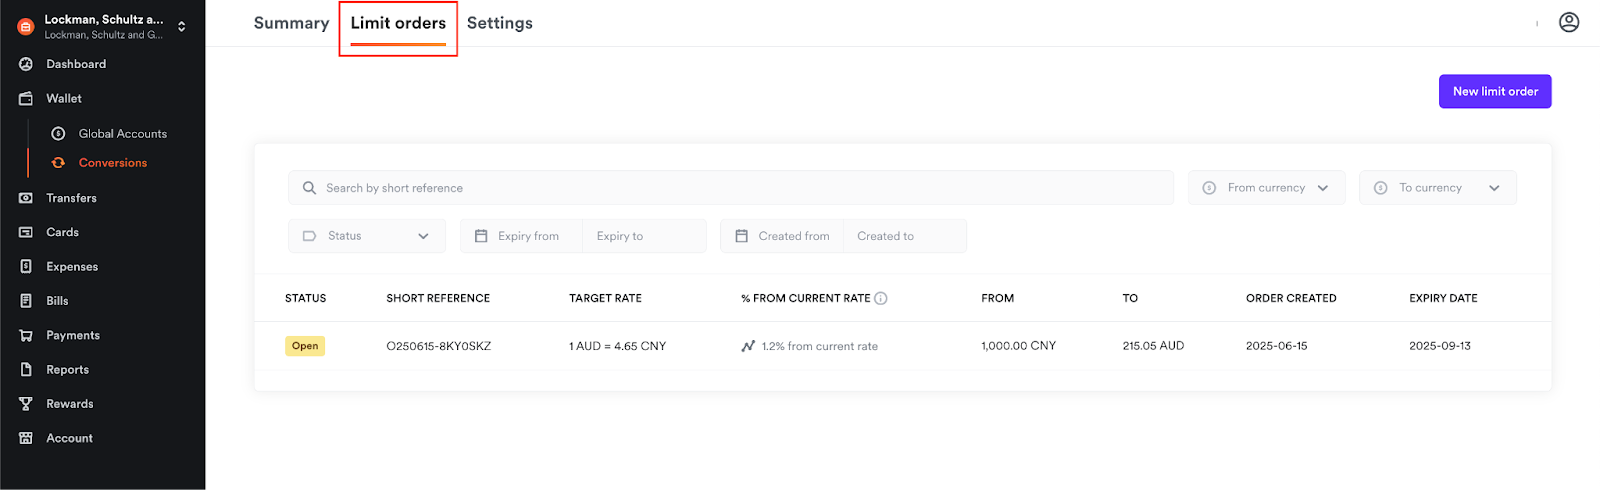
Task: Open the Status filter dropdown
Action: 367,236
